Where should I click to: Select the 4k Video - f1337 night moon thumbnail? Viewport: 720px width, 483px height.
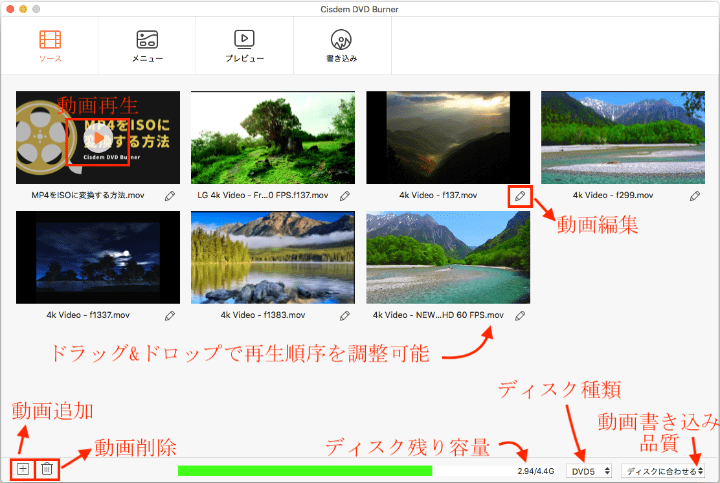pos(98,257)
